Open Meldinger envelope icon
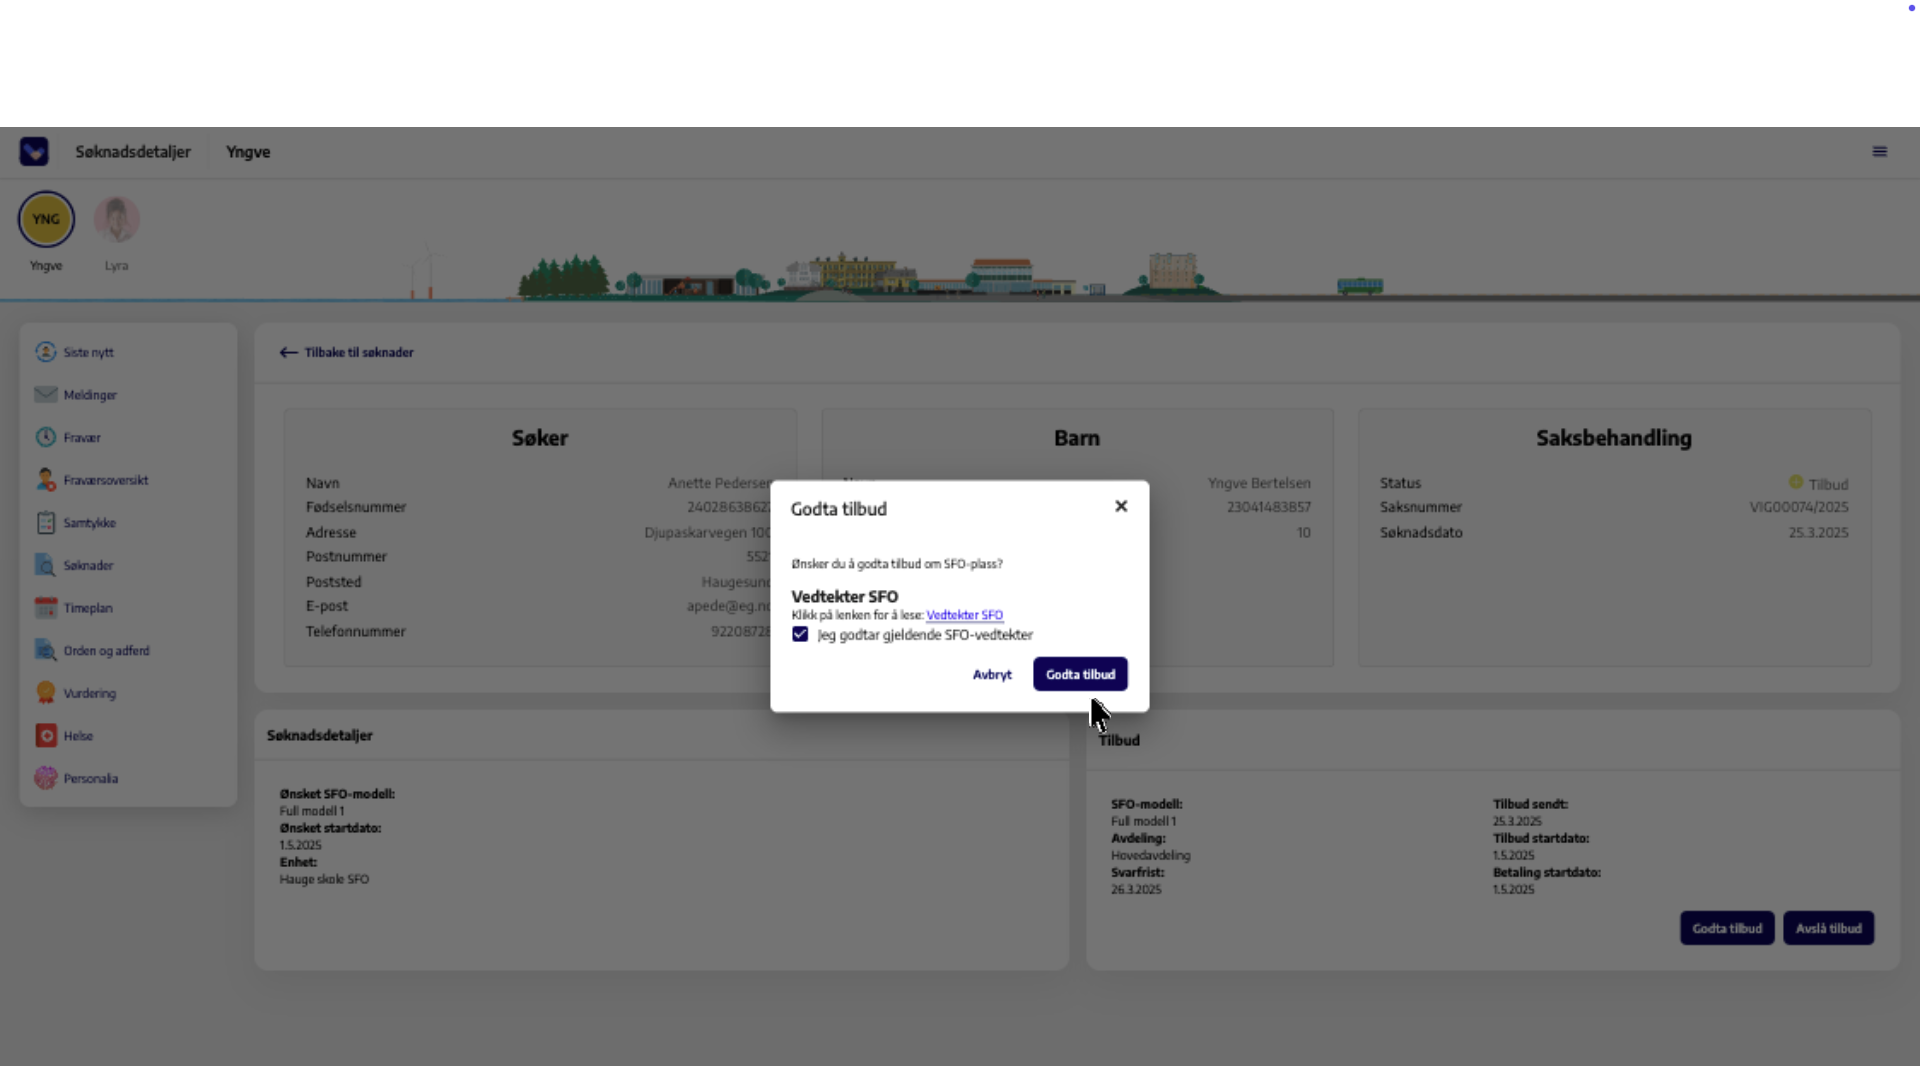 [46, 395]
